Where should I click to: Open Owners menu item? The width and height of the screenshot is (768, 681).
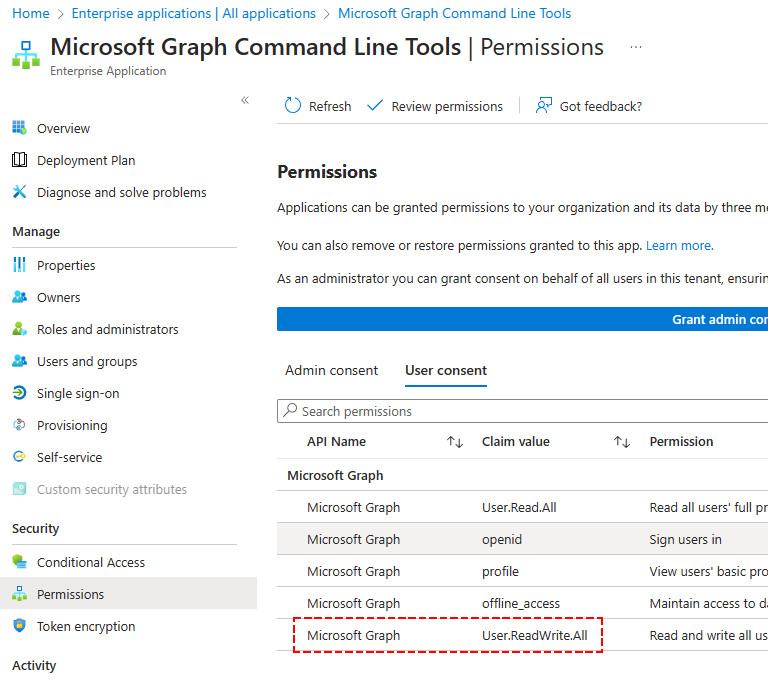pos(59,297)
